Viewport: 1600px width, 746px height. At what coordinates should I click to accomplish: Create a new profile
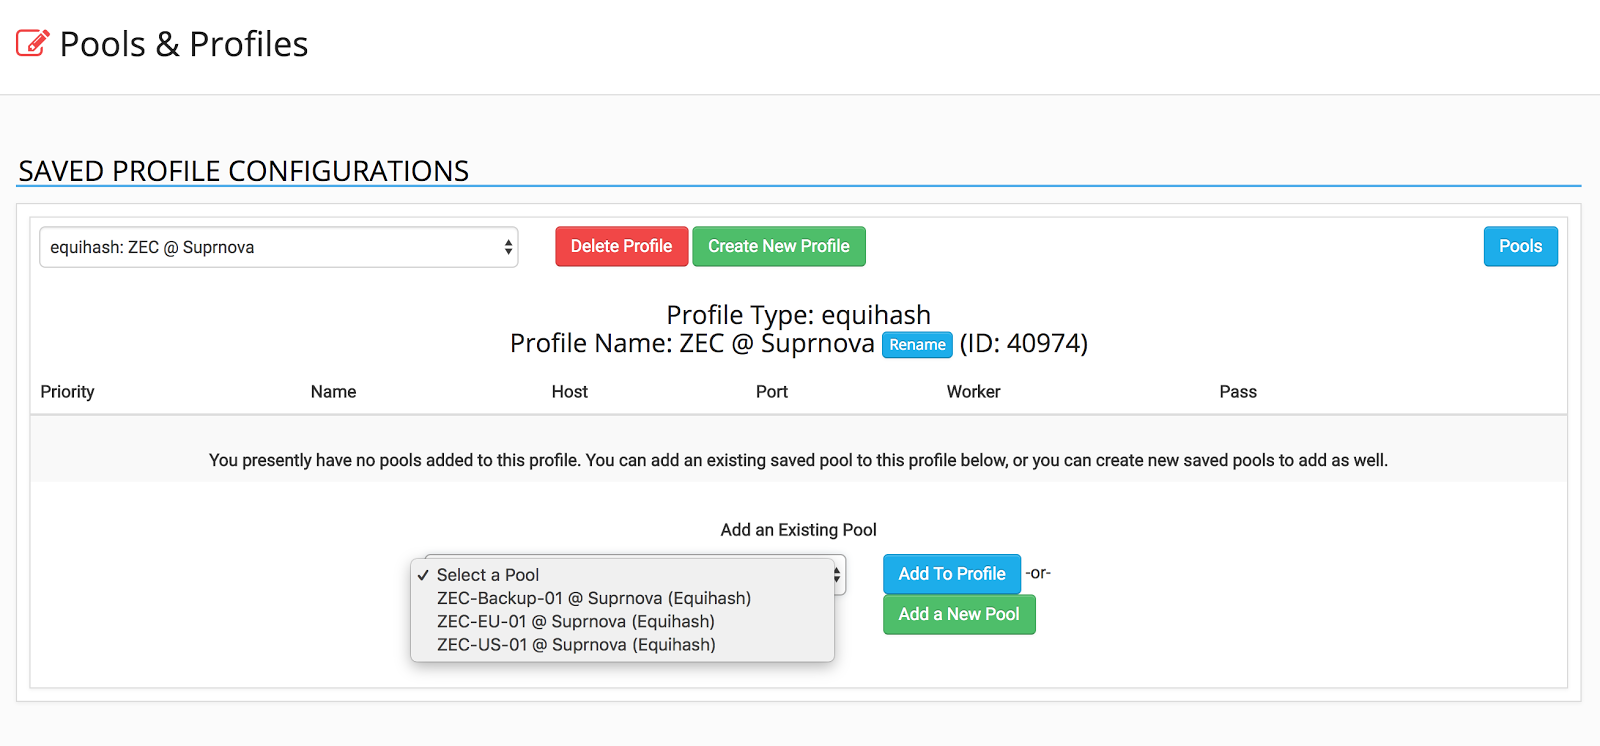[x=779, y=246]
